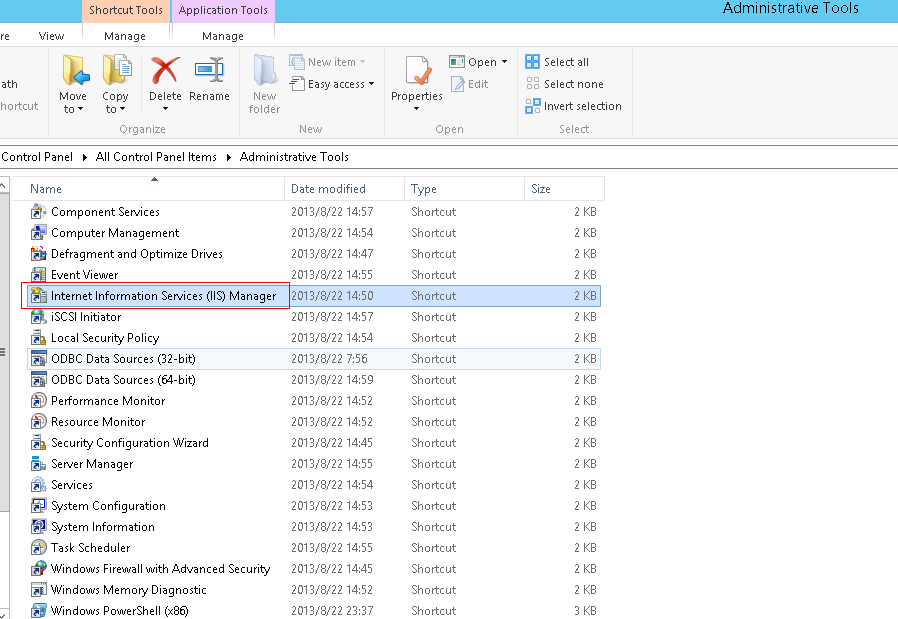Click the IIS Manager shortcut icon
Image resolution: width=898 pixels, height=619 pixels.
38,296
